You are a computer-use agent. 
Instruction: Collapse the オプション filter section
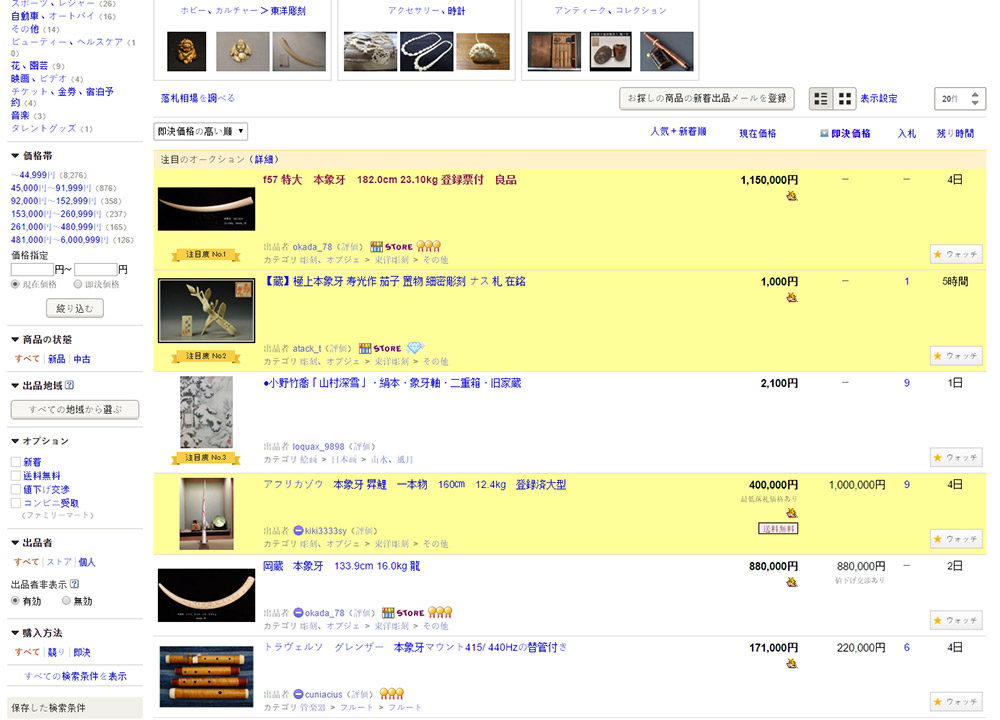(15, 441)
